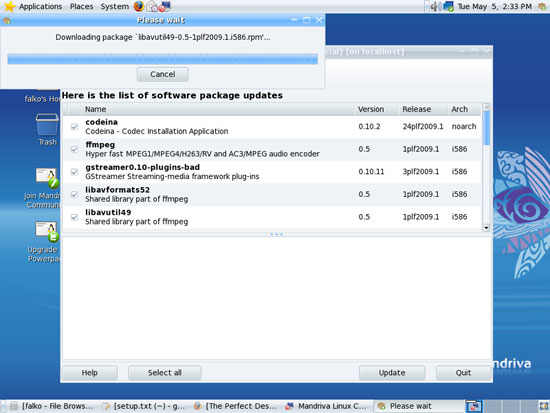Open the Trash desktop icon
Viewport: 550px width, 413px height.
(47, 129)
